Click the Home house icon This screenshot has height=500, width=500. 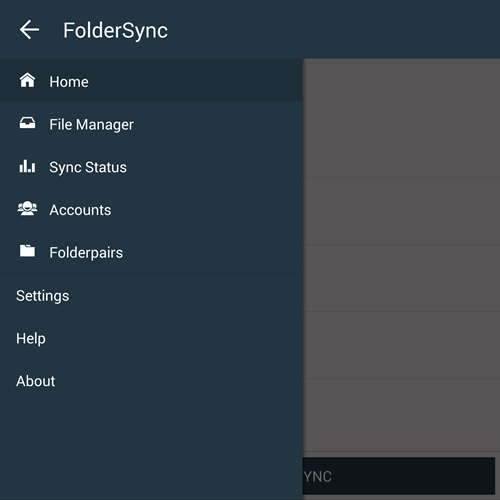pyautogui.click(x=27, y=80)
